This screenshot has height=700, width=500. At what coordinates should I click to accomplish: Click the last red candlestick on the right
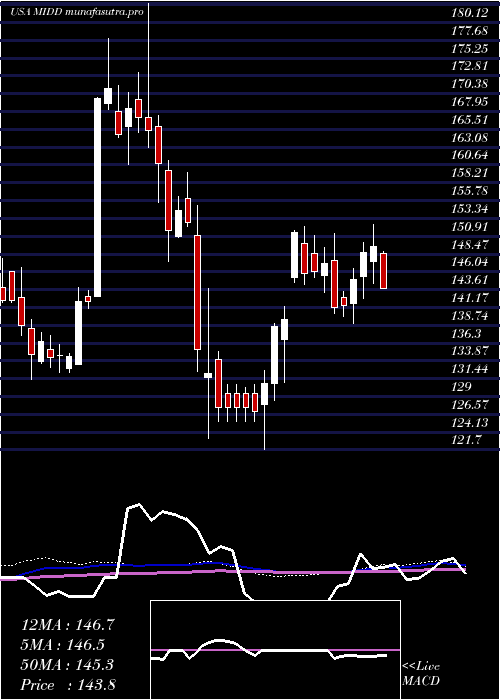[x=383, y=271]
